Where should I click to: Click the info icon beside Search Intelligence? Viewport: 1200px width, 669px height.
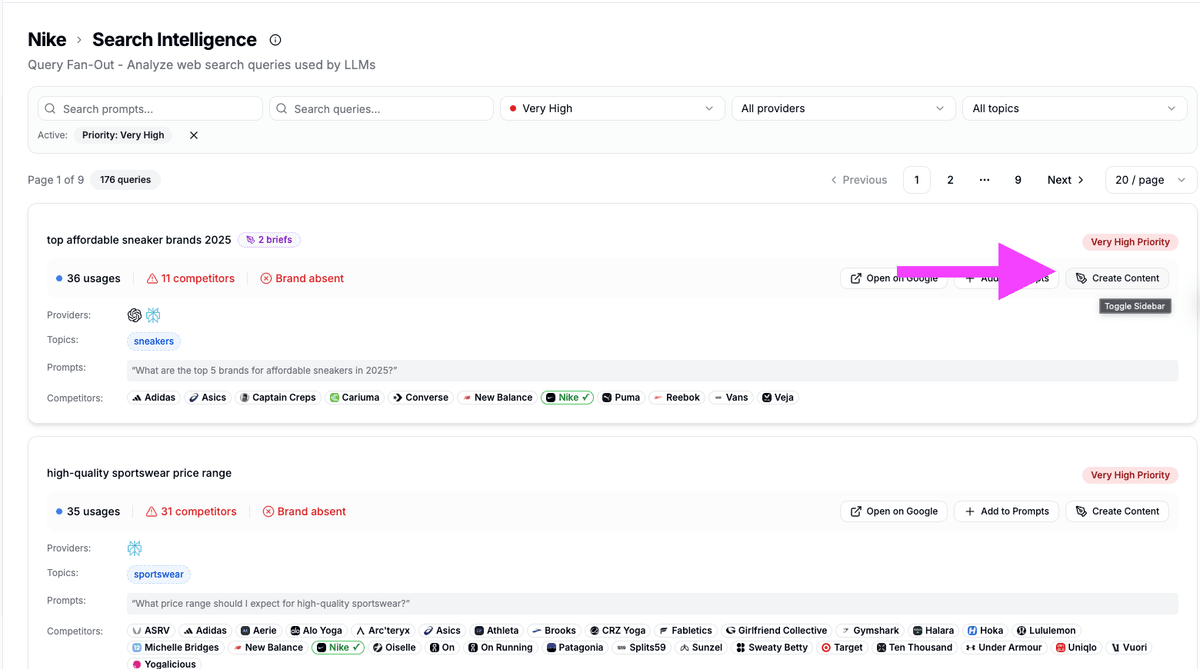275,40
